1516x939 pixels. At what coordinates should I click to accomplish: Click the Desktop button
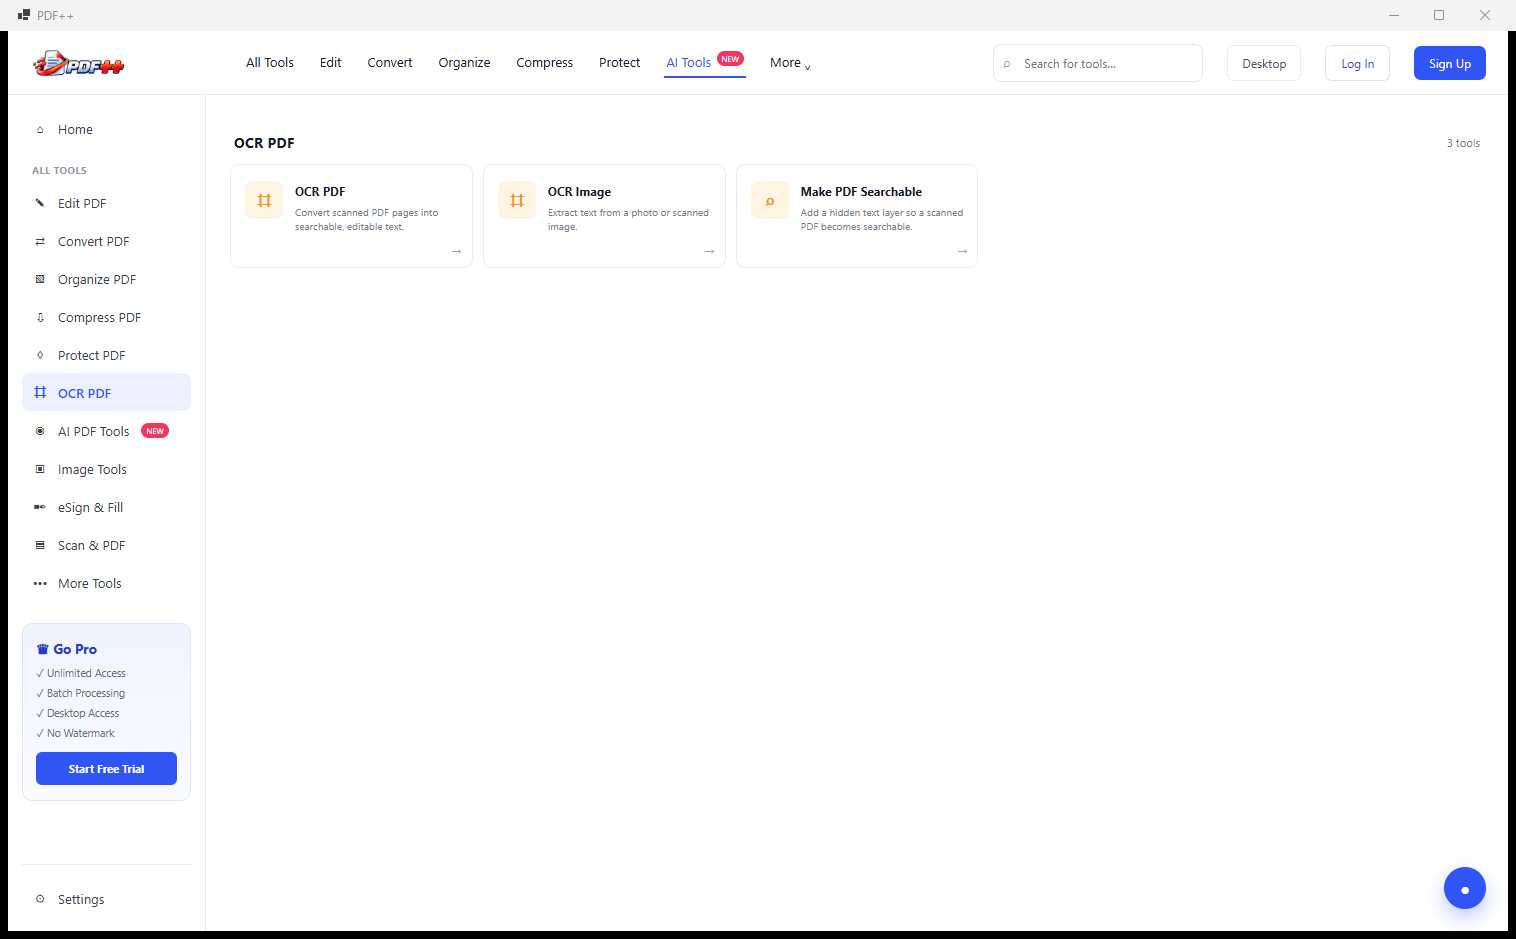[x=1264, y=63]
